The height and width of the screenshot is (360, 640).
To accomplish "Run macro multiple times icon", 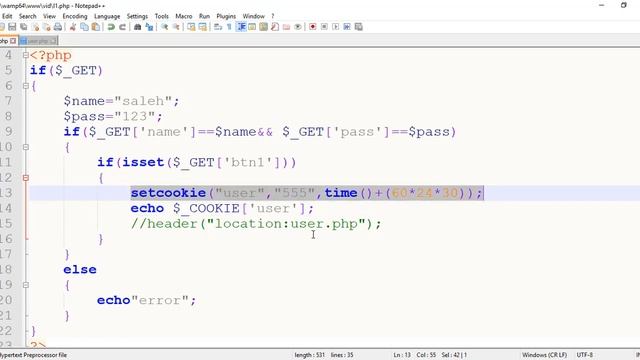I will (347, 27).
